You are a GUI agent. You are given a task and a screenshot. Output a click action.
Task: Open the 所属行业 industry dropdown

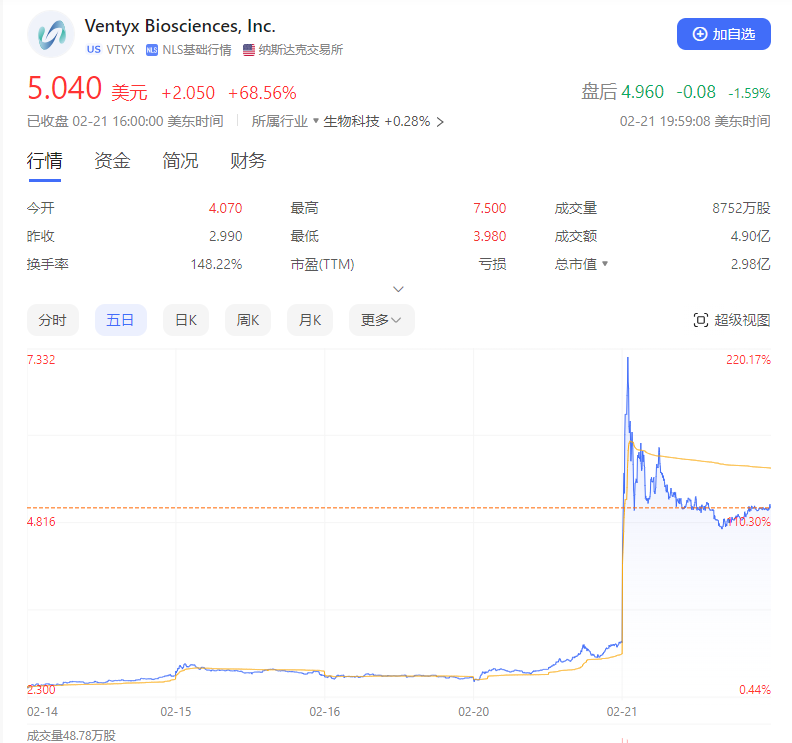pos(285,121)
